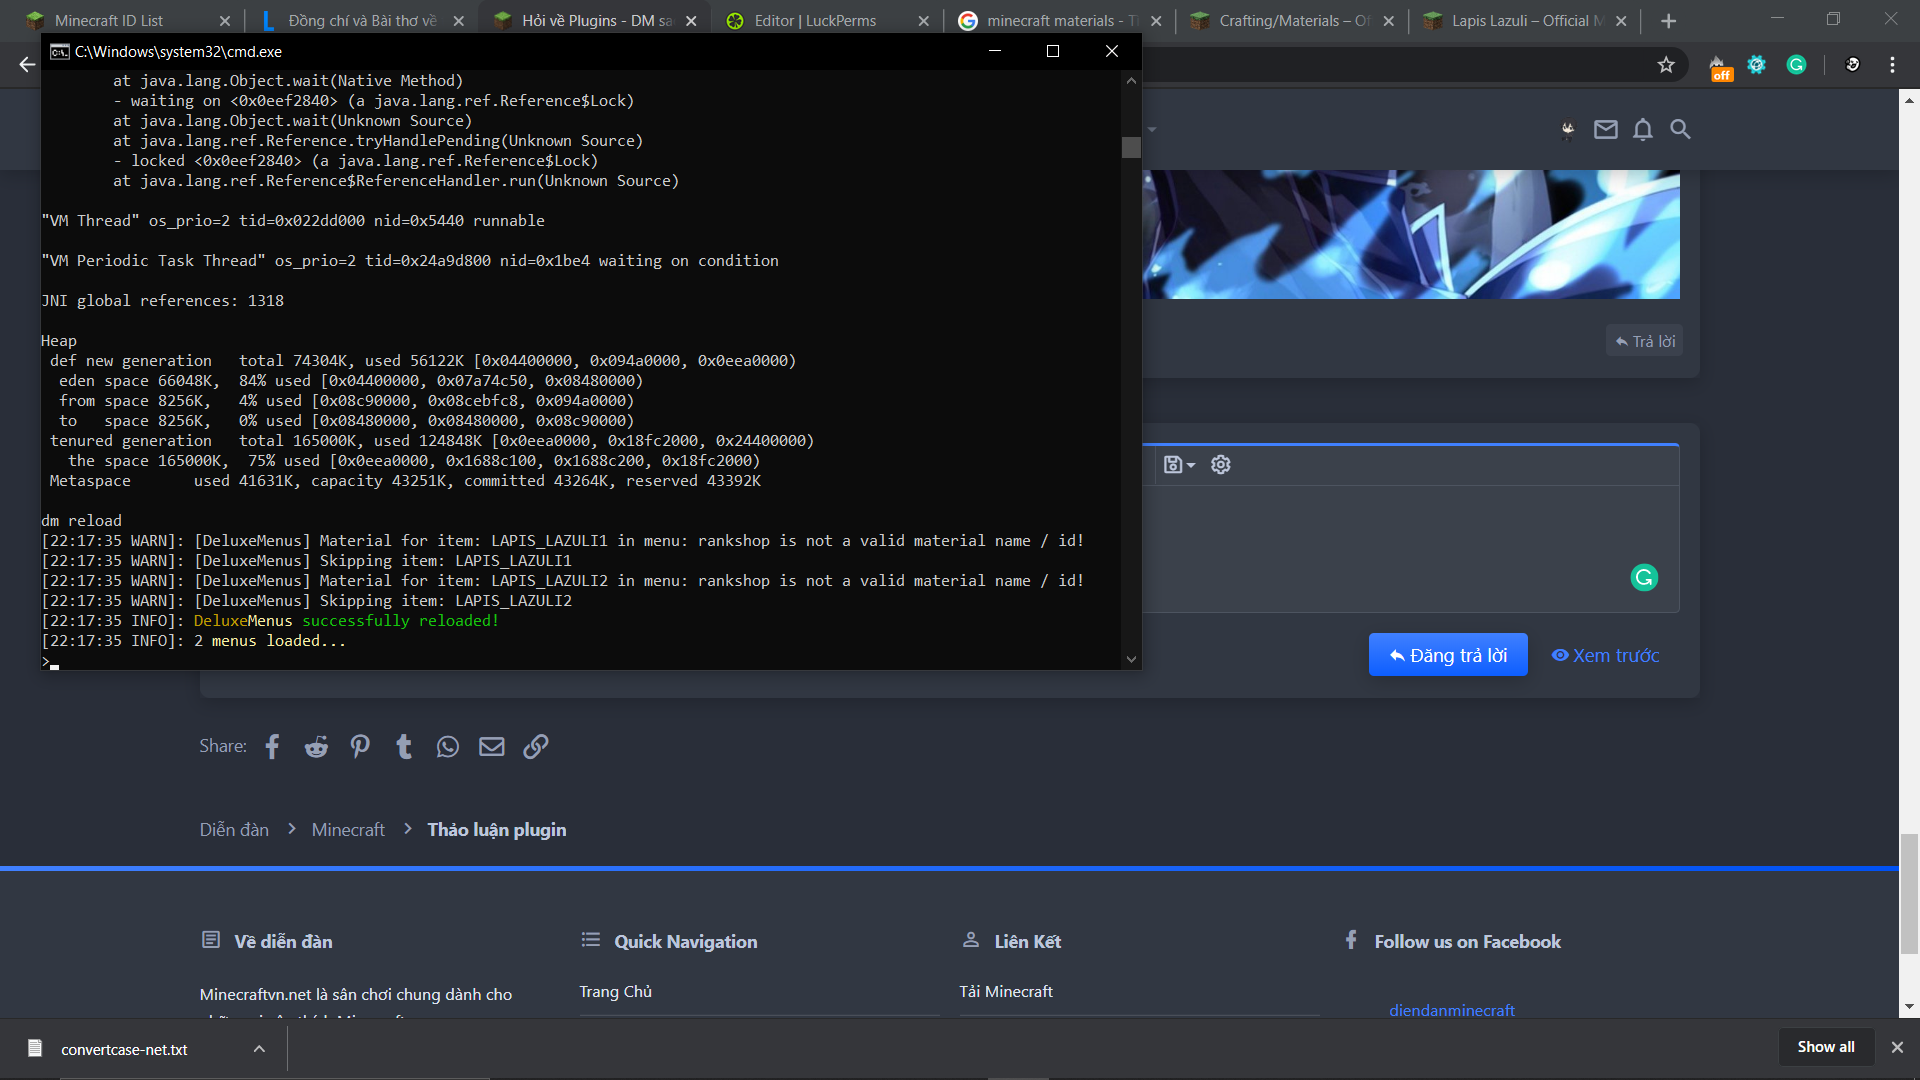Switch to Minecraft ID List tab

point(108,21)
